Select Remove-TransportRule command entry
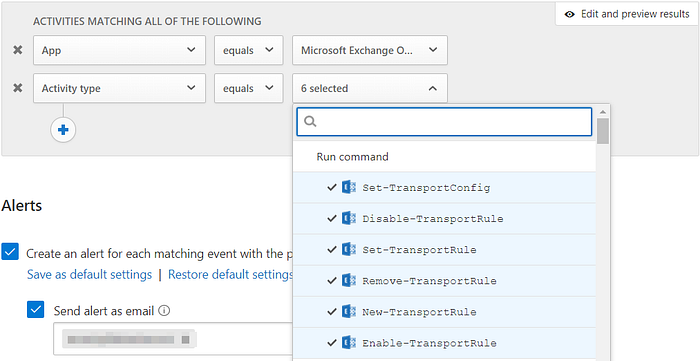 point(444,281)
